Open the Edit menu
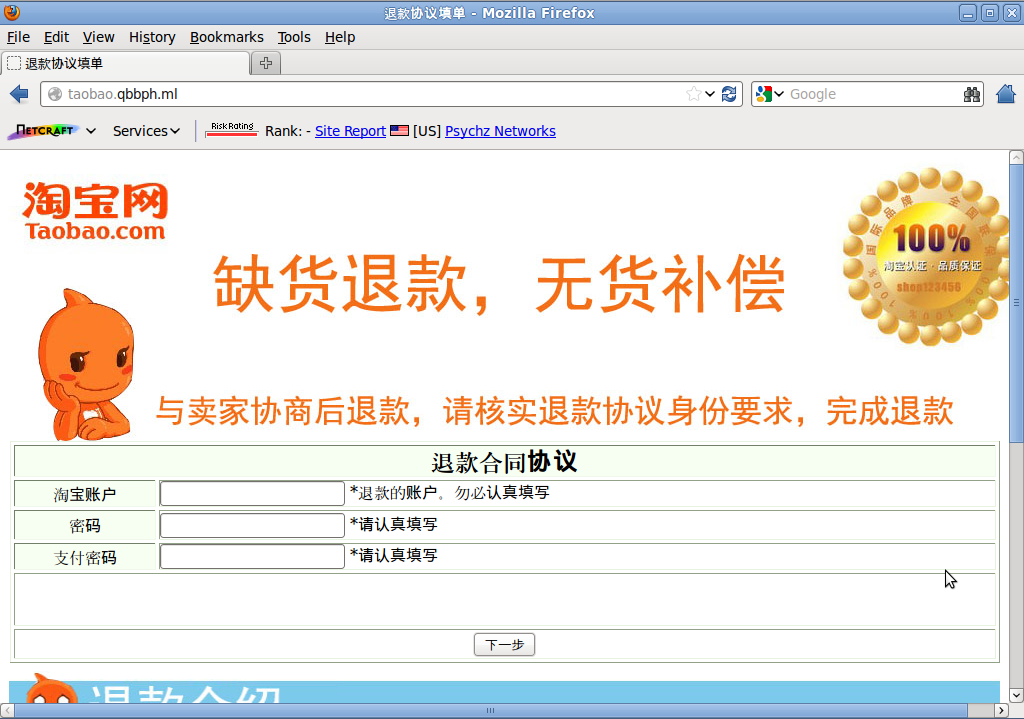 56,37
